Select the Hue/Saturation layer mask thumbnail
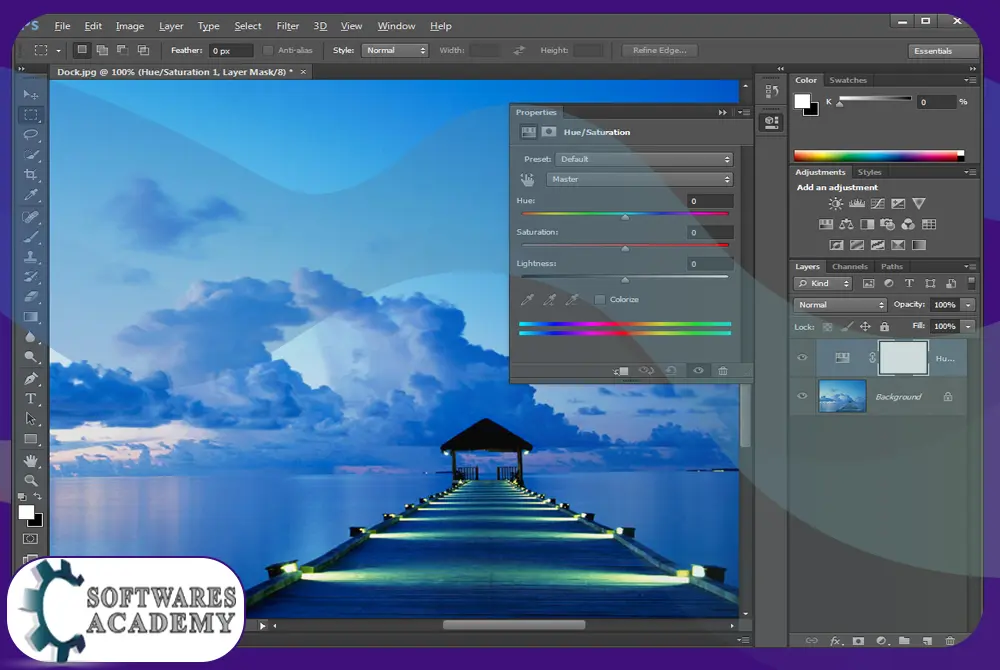Screen dimensions: 1000x670 tap(903, 358)
